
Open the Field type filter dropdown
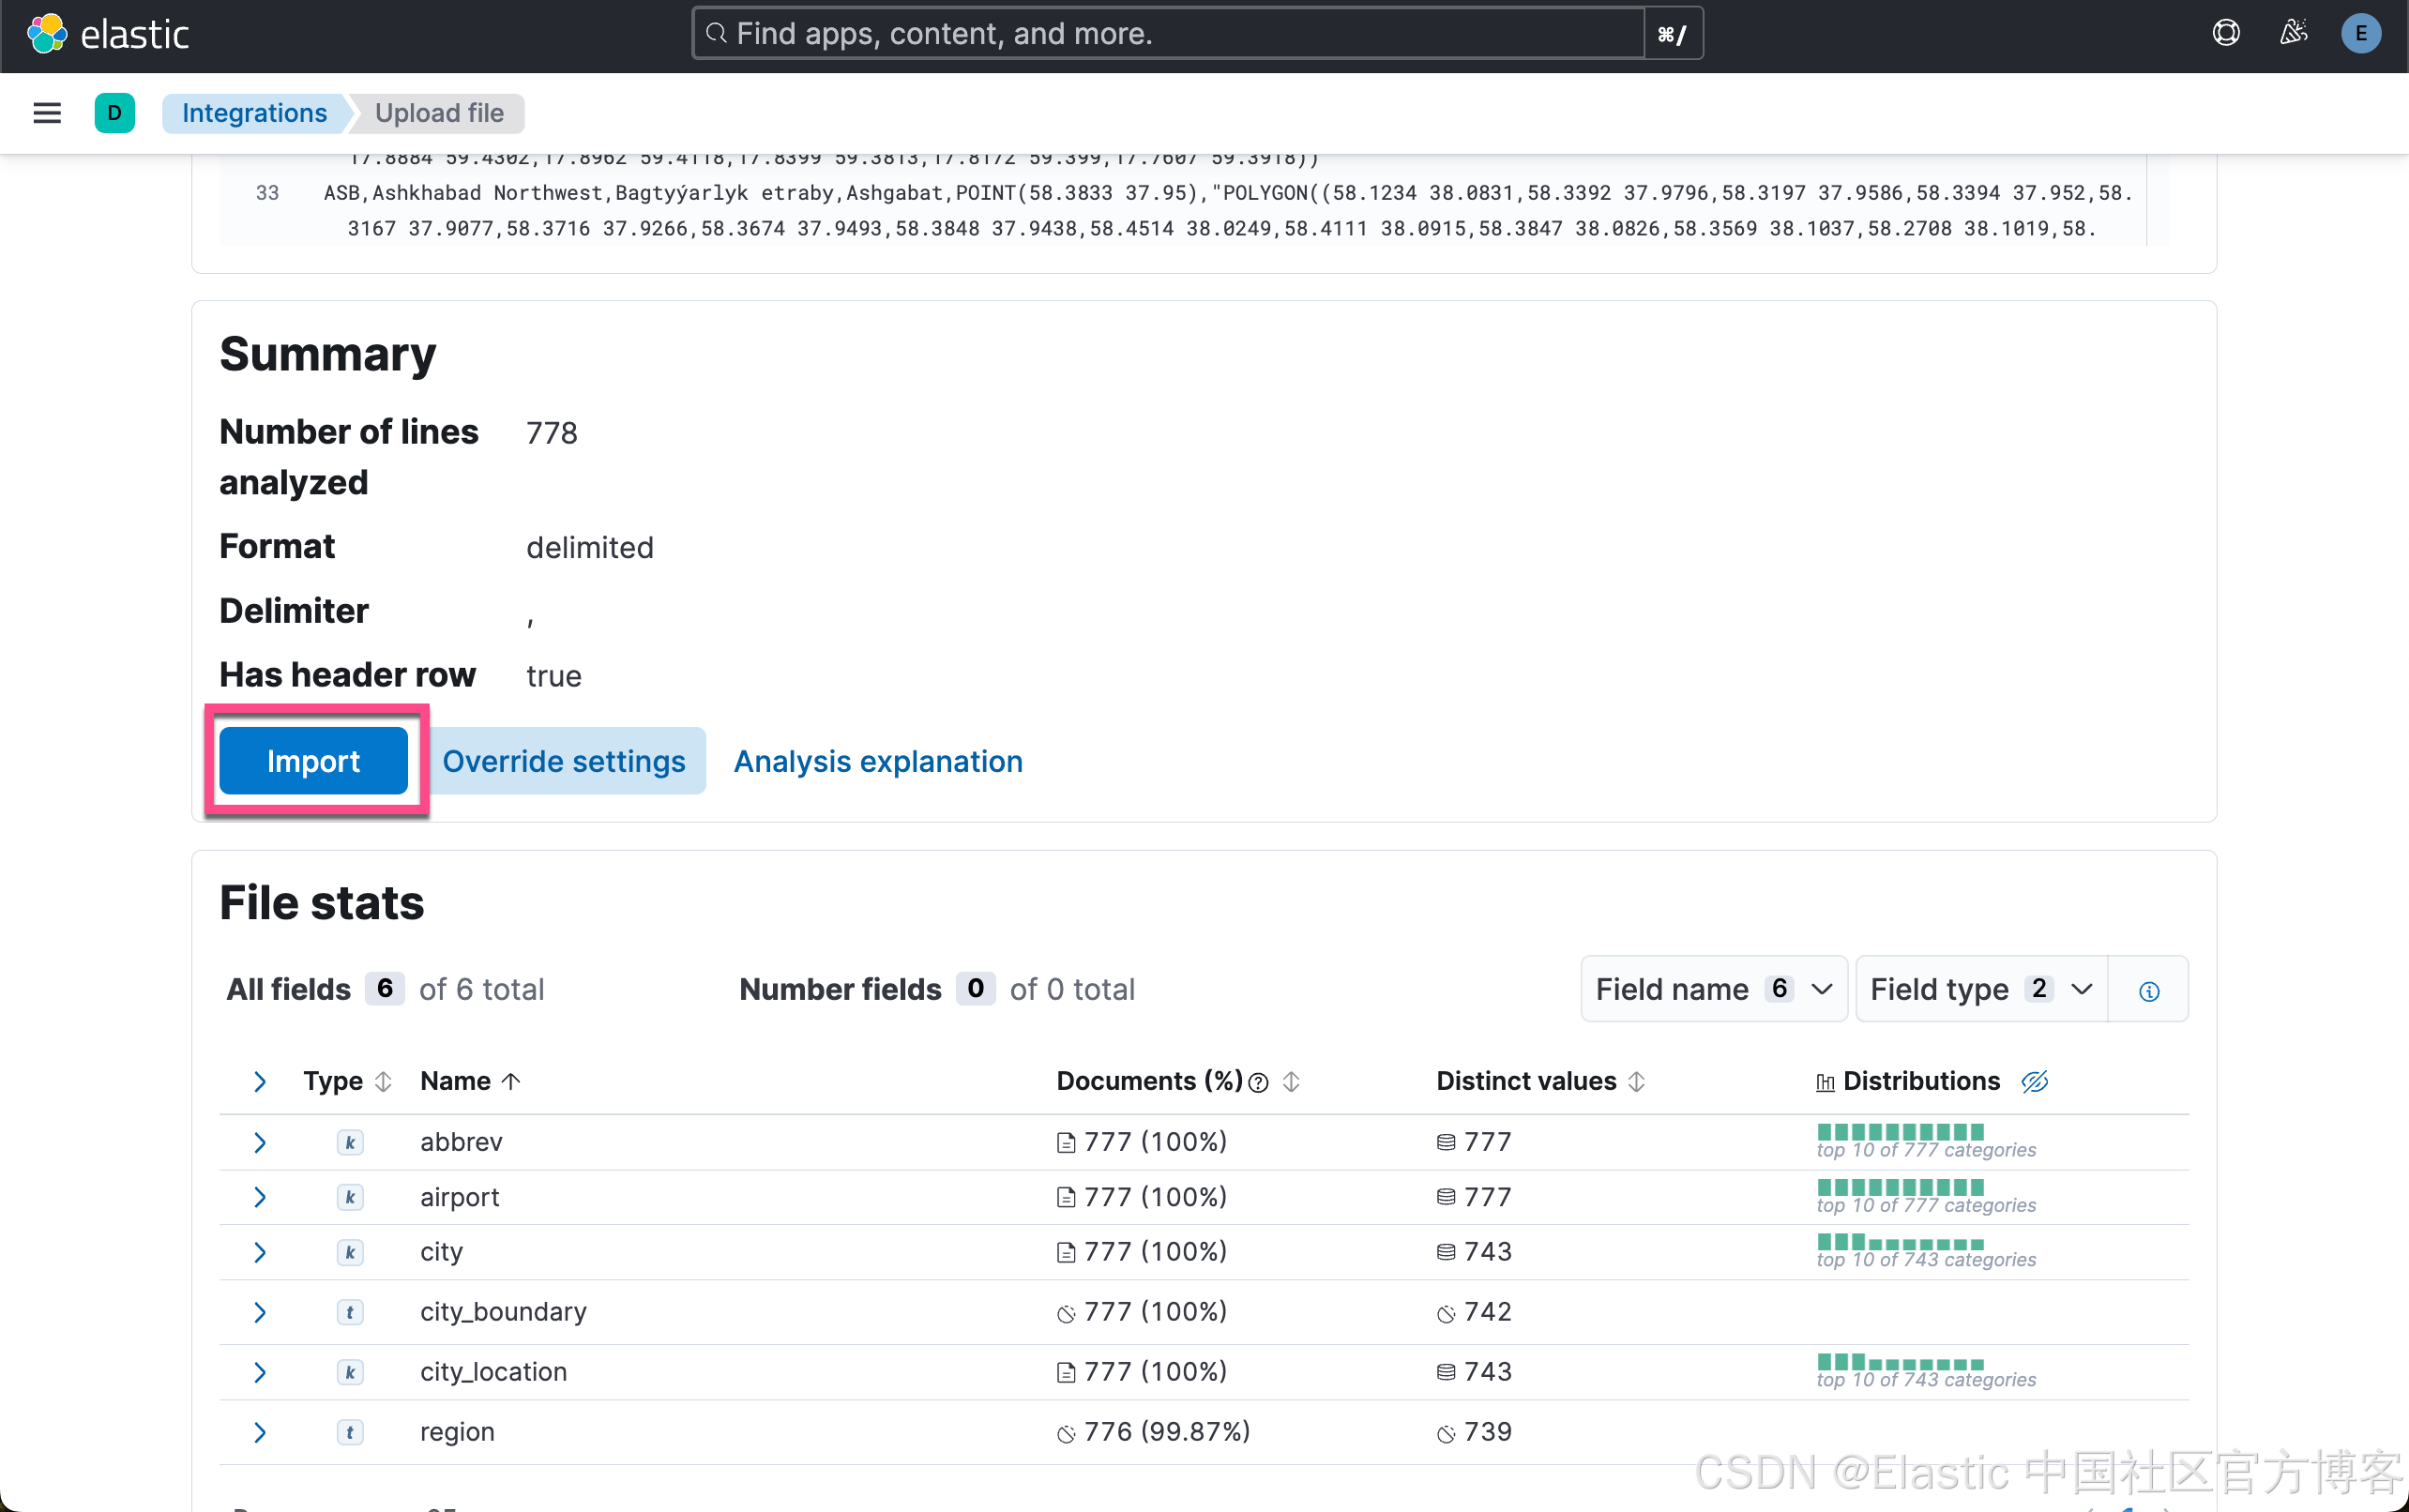[1979, 989]
